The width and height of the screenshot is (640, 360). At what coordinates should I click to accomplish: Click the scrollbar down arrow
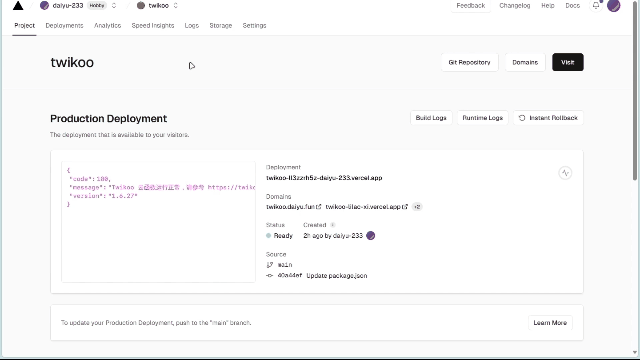point(635,353)
